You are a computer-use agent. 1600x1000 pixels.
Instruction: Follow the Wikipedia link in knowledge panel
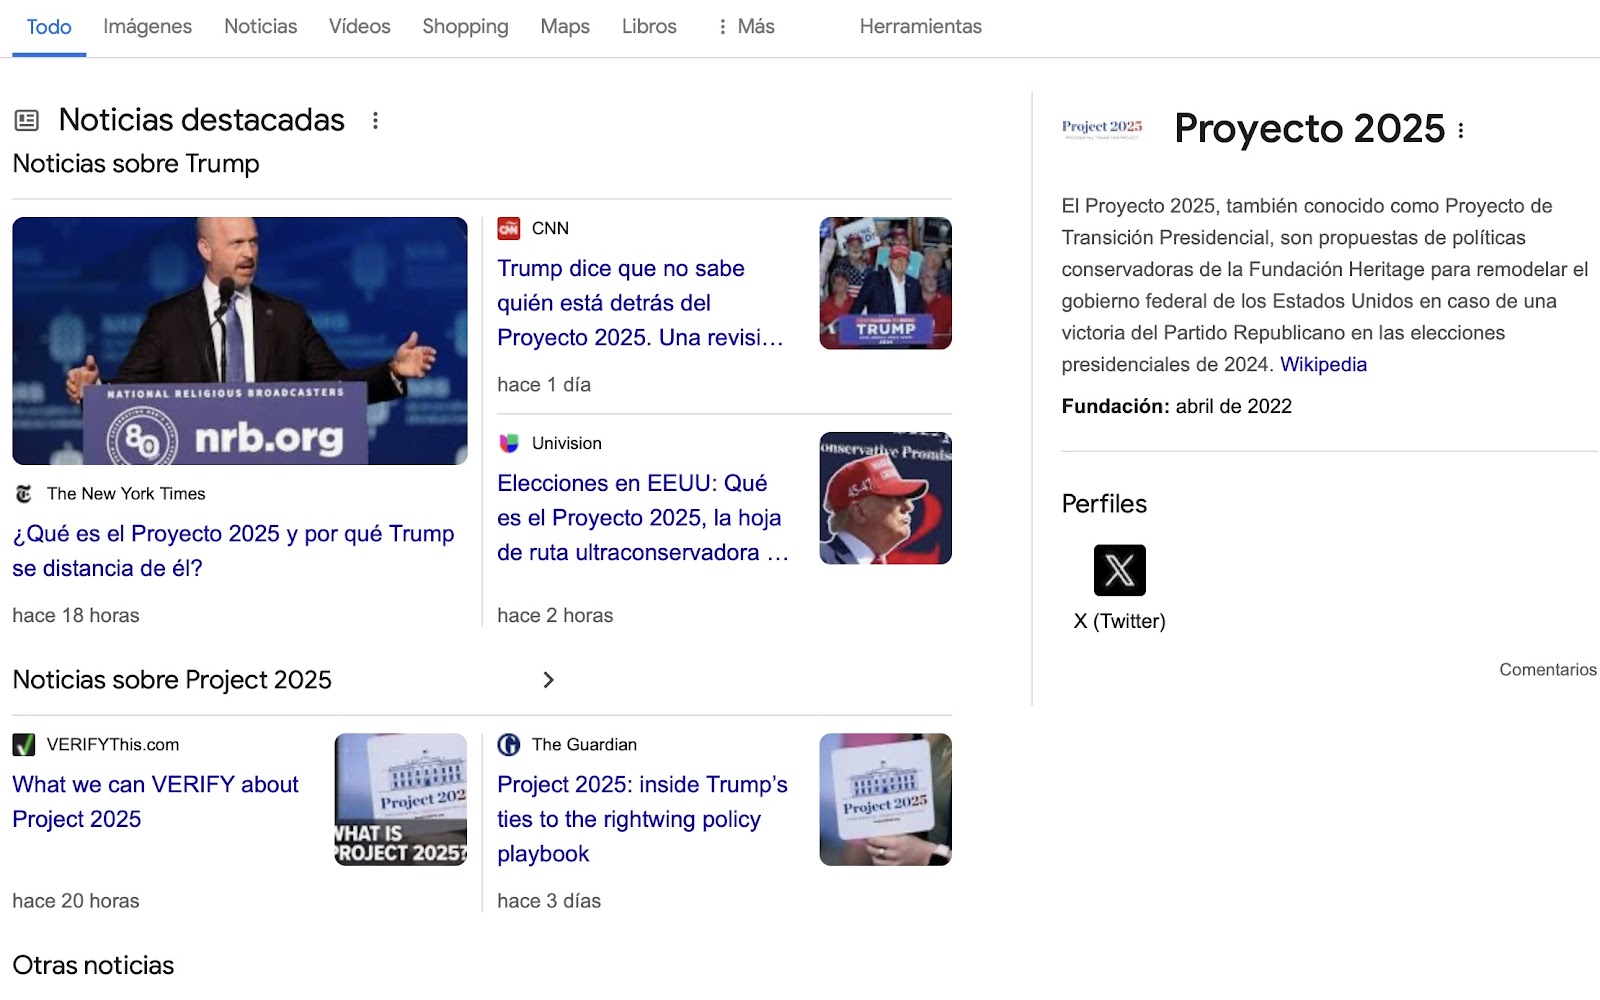[1323, 365]
